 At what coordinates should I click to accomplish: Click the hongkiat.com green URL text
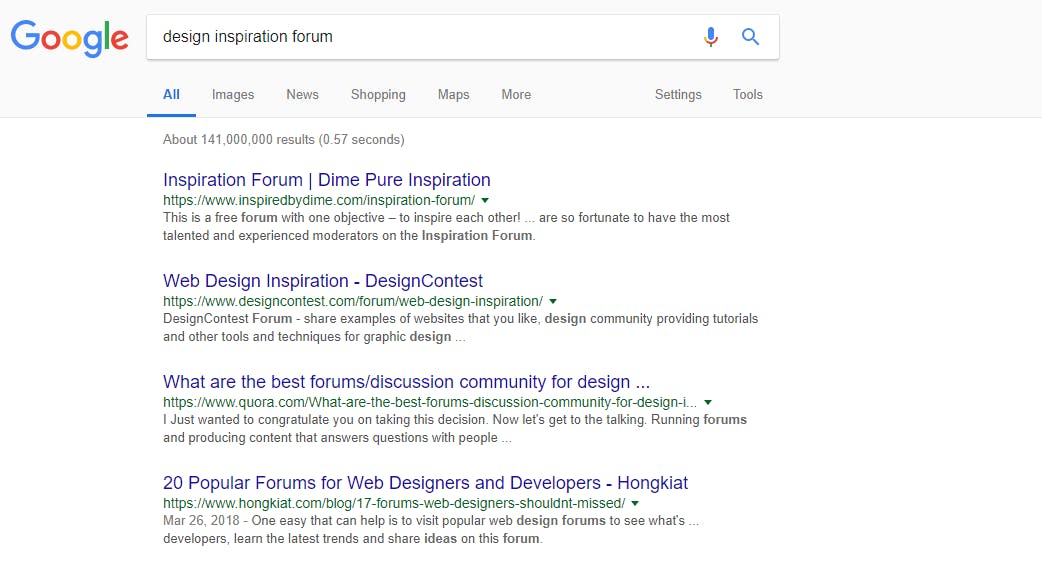(394, 503)
